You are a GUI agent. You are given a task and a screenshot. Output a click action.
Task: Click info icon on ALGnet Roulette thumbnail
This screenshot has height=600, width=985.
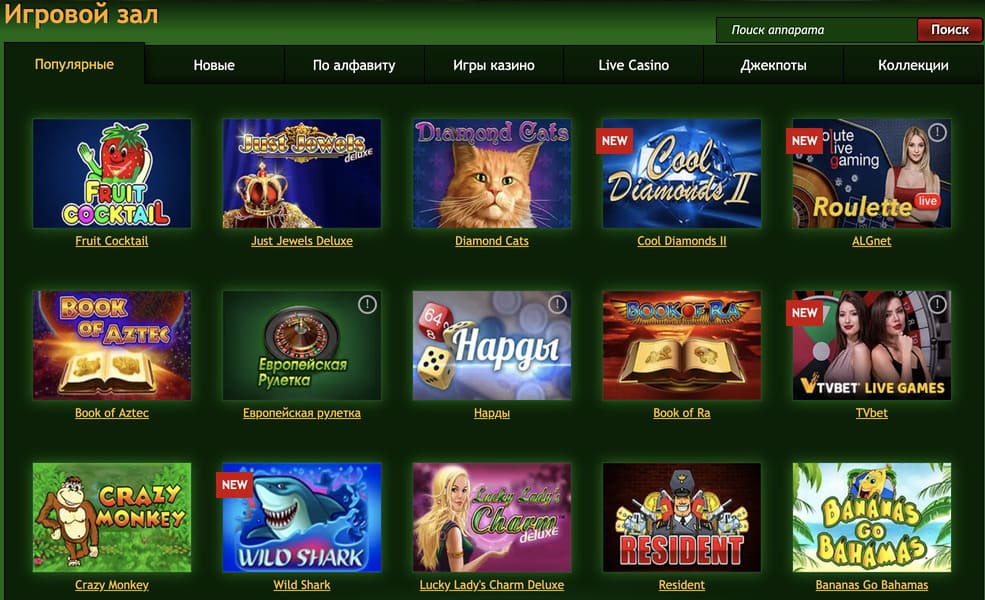tap(937, 133)
